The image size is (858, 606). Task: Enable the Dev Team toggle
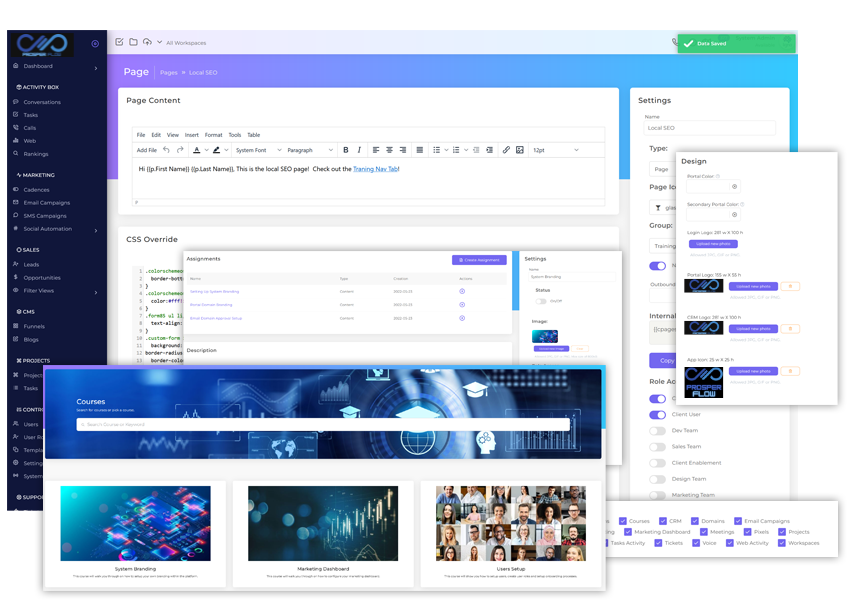(x=656, y=430)
